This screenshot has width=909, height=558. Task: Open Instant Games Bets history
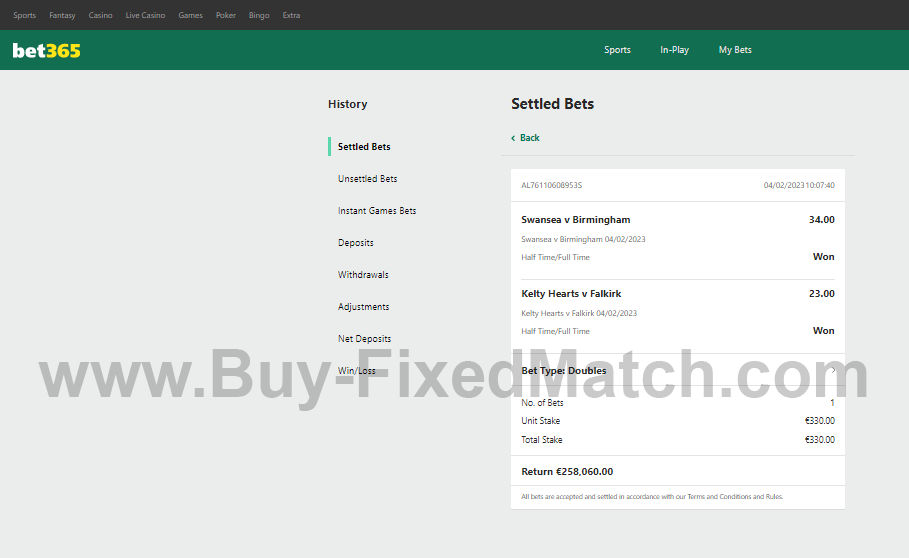377,211
